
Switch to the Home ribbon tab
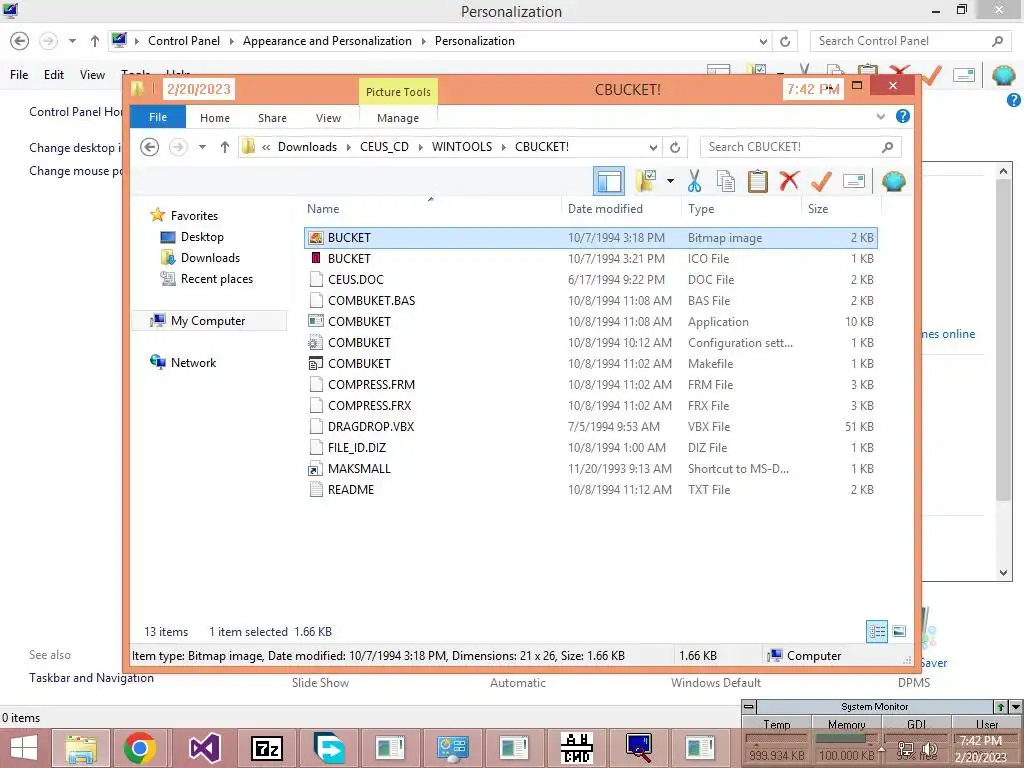215,118
